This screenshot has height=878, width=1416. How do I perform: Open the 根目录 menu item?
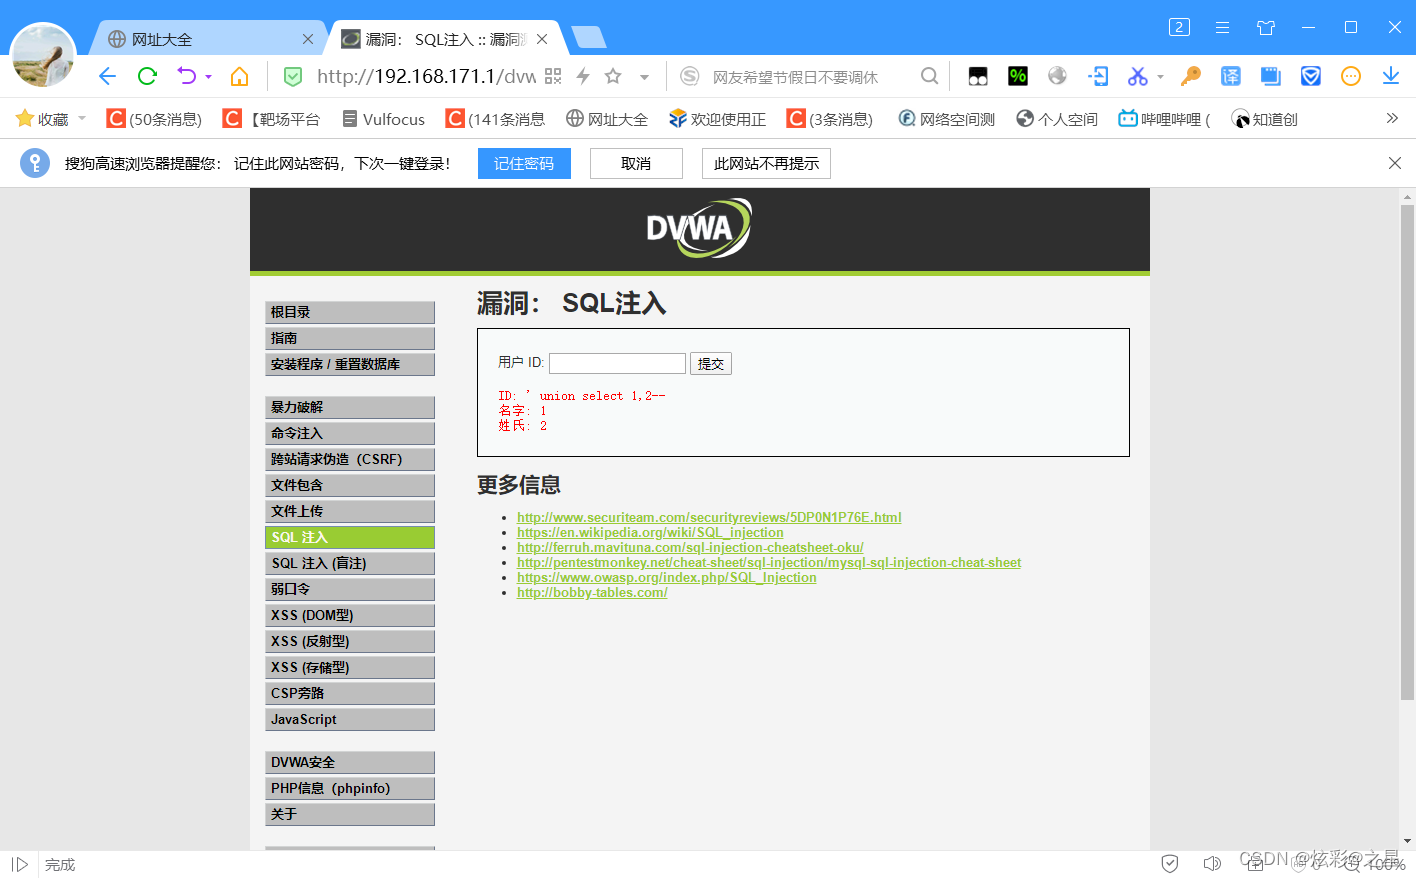pyautogui.click(x=350, y=312)
